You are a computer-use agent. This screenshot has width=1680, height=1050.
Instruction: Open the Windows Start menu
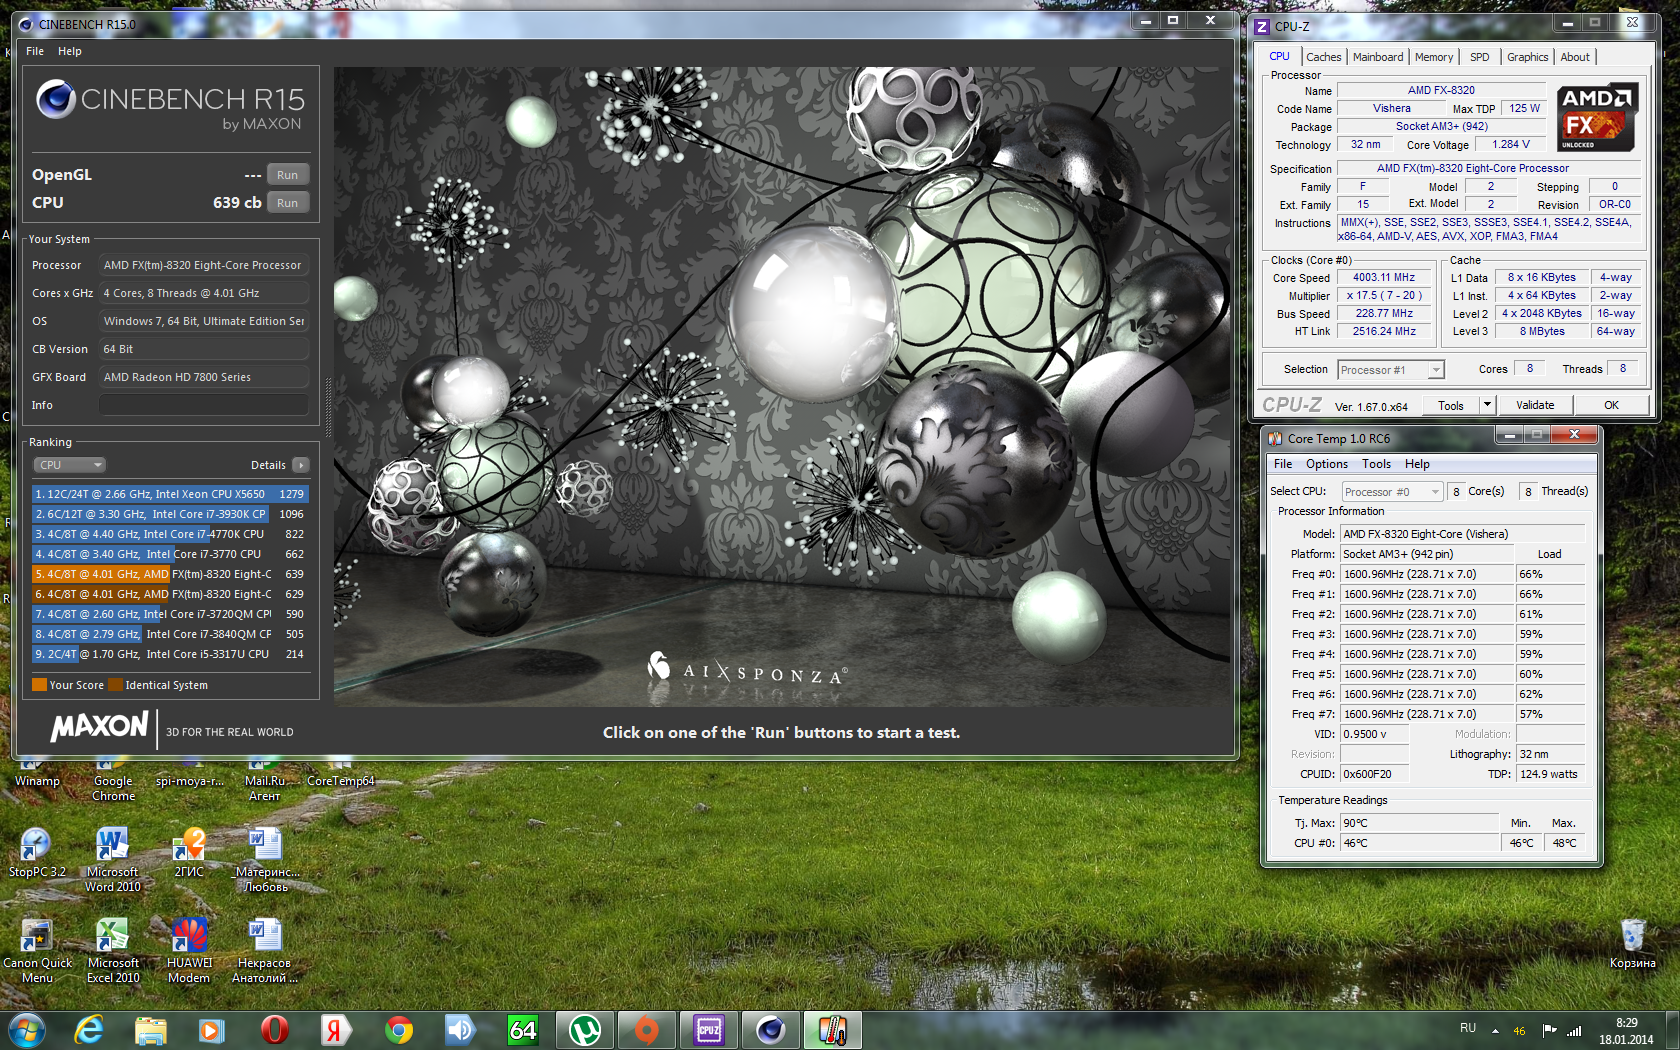click(26, 1030)
